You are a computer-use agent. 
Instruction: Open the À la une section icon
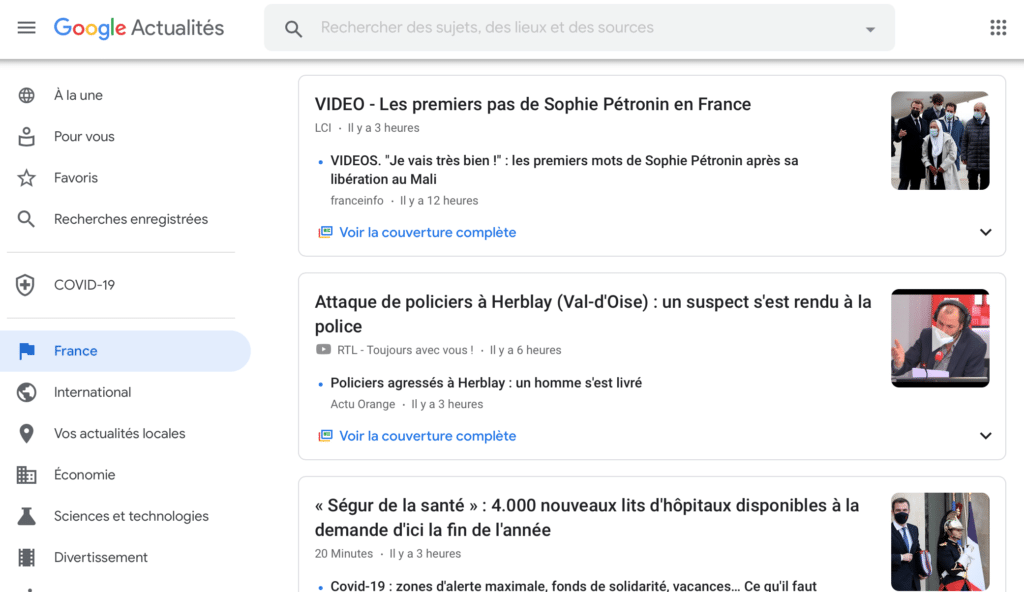(x=26, y=94)
